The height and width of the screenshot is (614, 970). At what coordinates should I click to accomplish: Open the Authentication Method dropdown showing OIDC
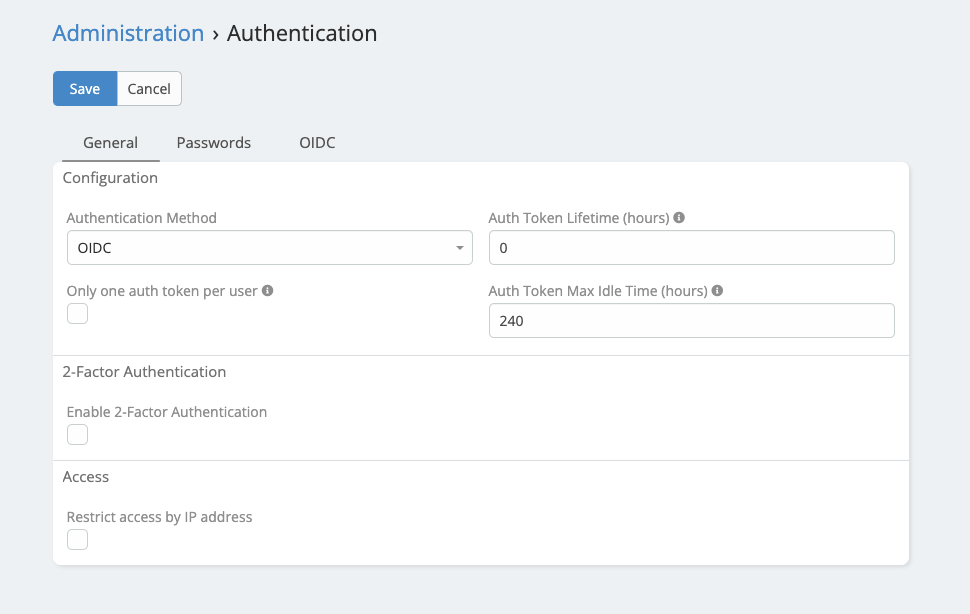pos(269,248)
